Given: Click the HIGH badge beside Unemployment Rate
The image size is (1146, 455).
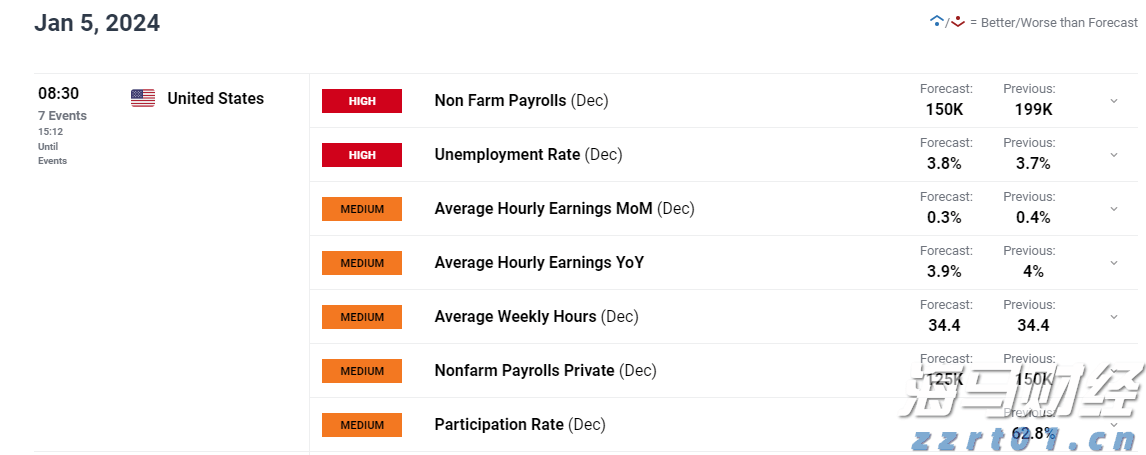Looking at the screenshot, I should [x=362, y=155].
